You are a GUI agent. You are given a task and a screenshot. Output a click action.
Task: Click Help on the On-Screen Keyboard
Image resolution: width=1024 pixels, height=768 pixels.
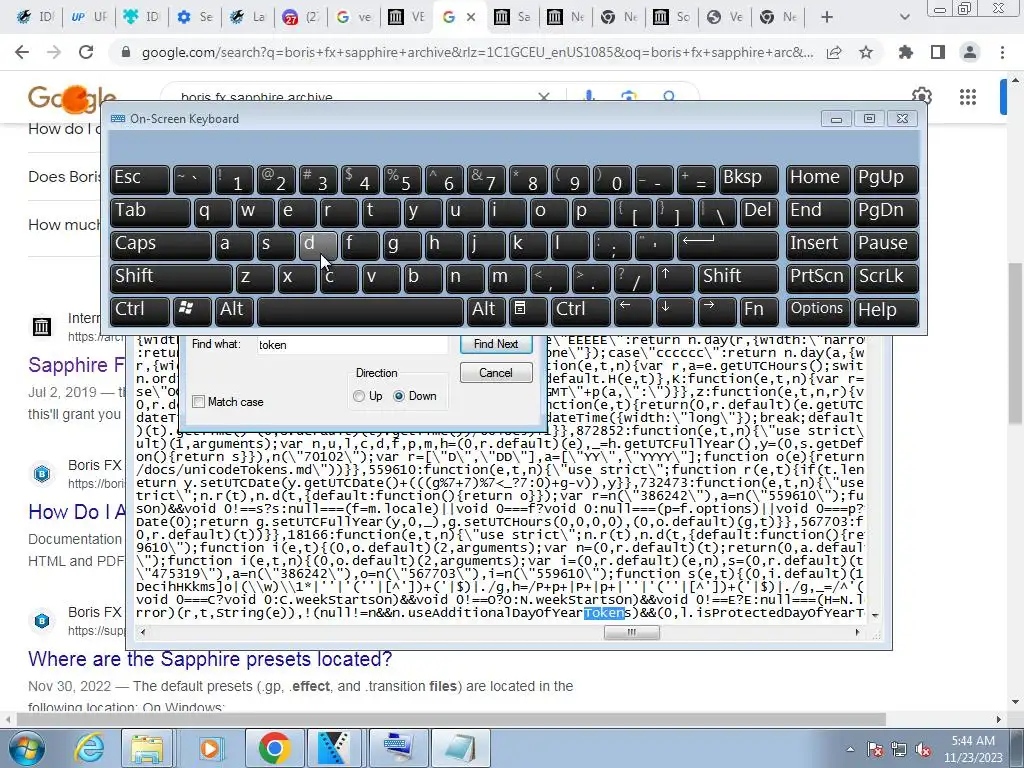tap(886, 310)
